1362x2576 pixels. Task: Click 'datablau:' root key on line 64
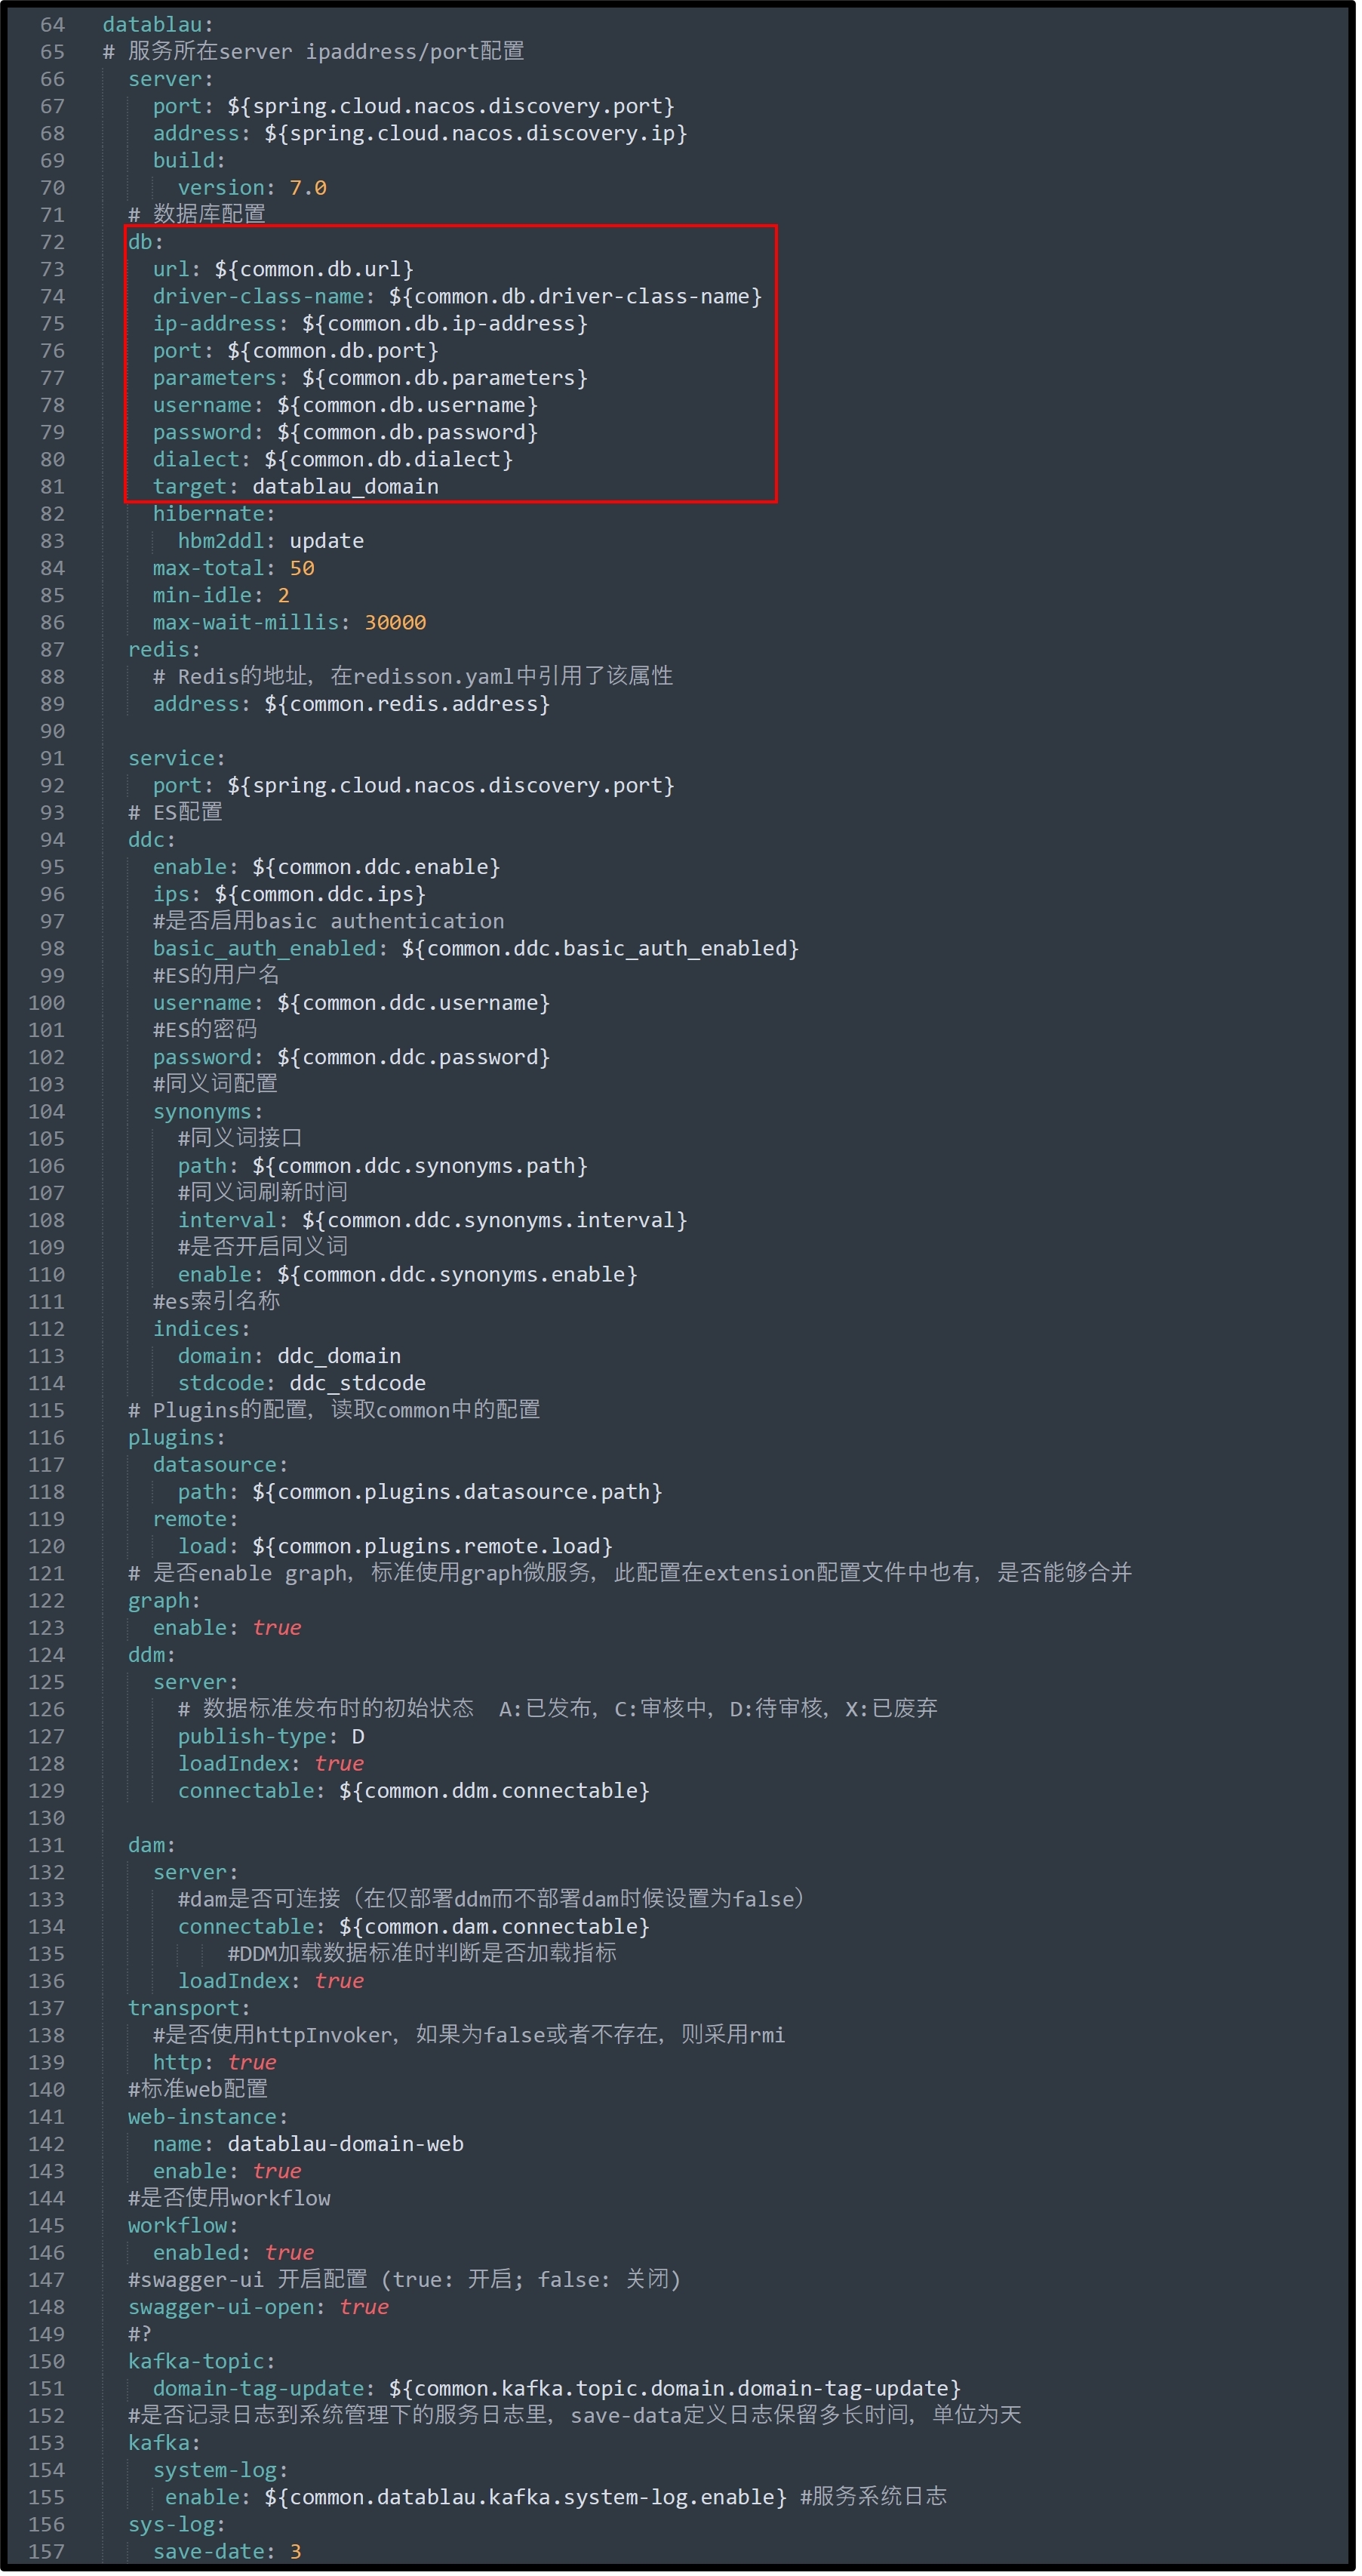157,24
